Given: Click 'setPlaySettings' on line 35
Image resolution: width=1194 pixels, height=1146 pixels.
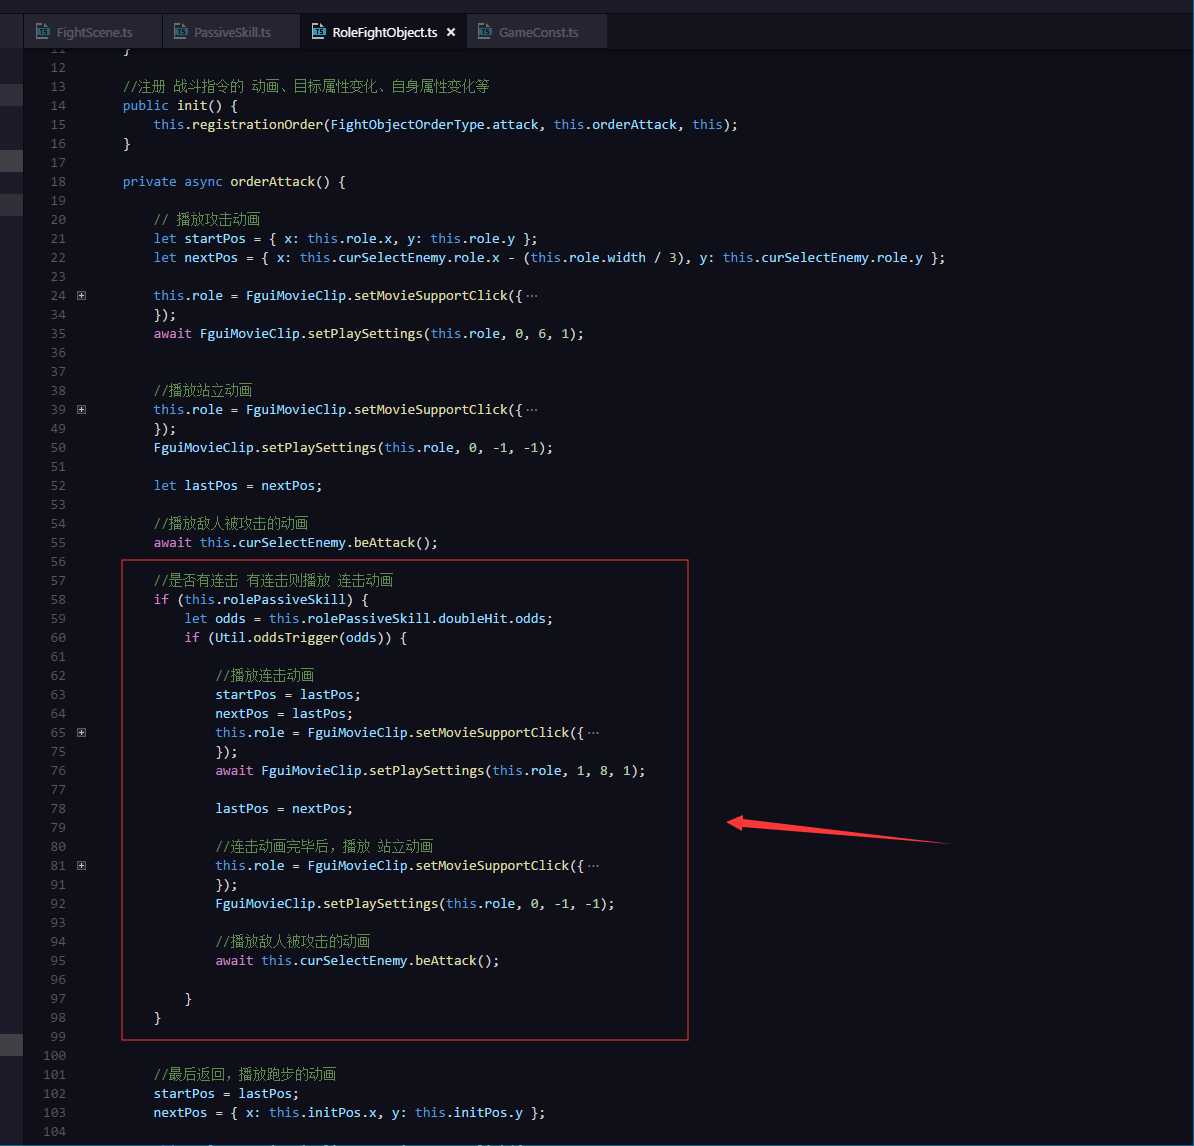Looking at the screenshot, I should 365,334.
